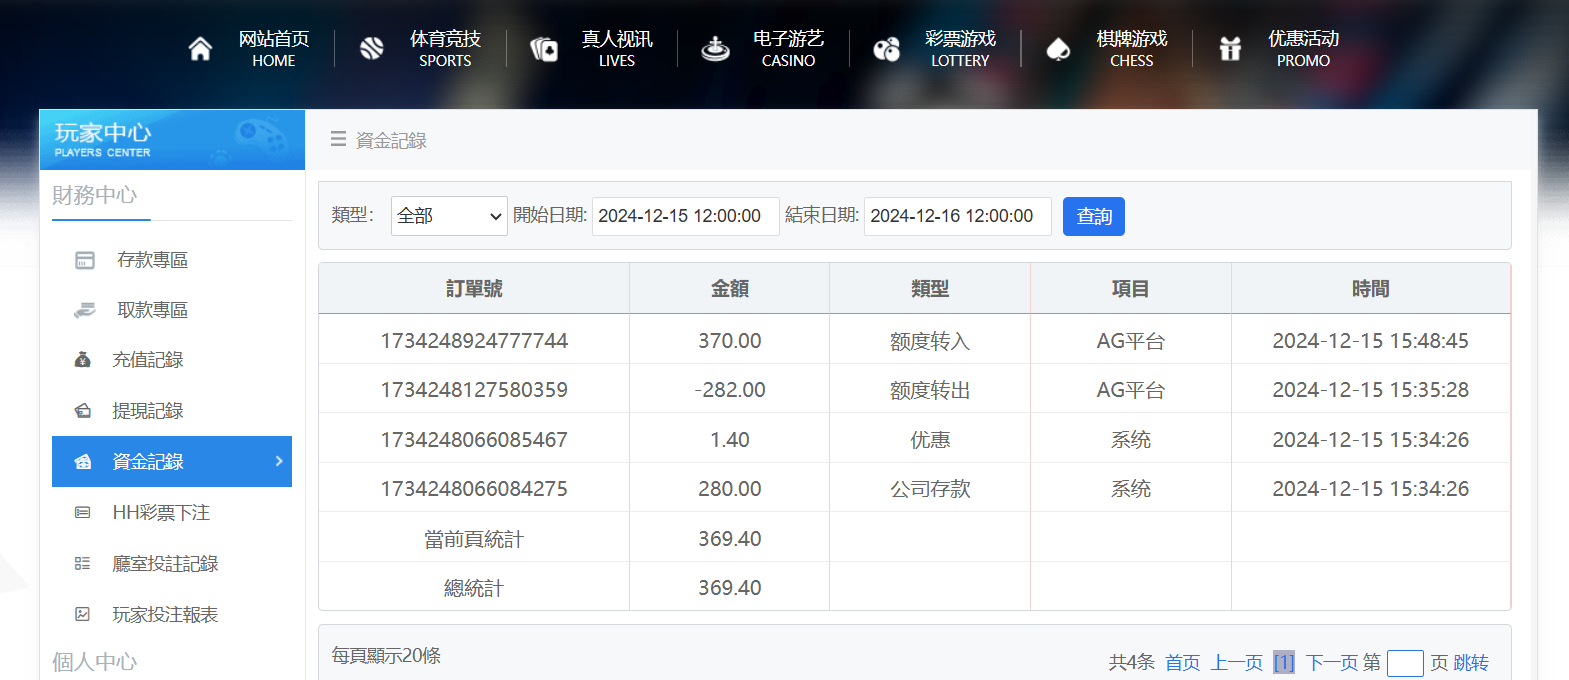Select 充值記錄 from the sidebar

[x=147, y=360]
